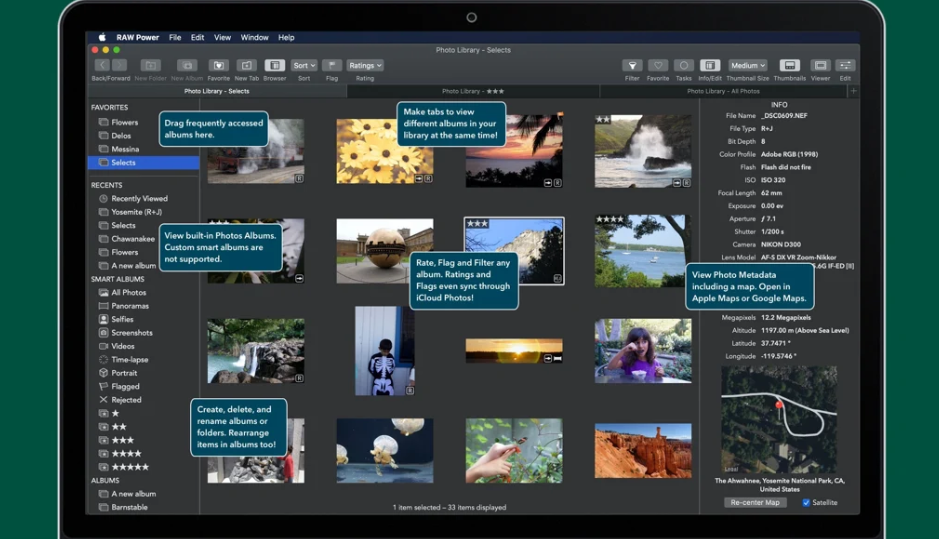Screen dimensions: 939x539
Task: Open the Sort dropdown
Action: [304, 66]
